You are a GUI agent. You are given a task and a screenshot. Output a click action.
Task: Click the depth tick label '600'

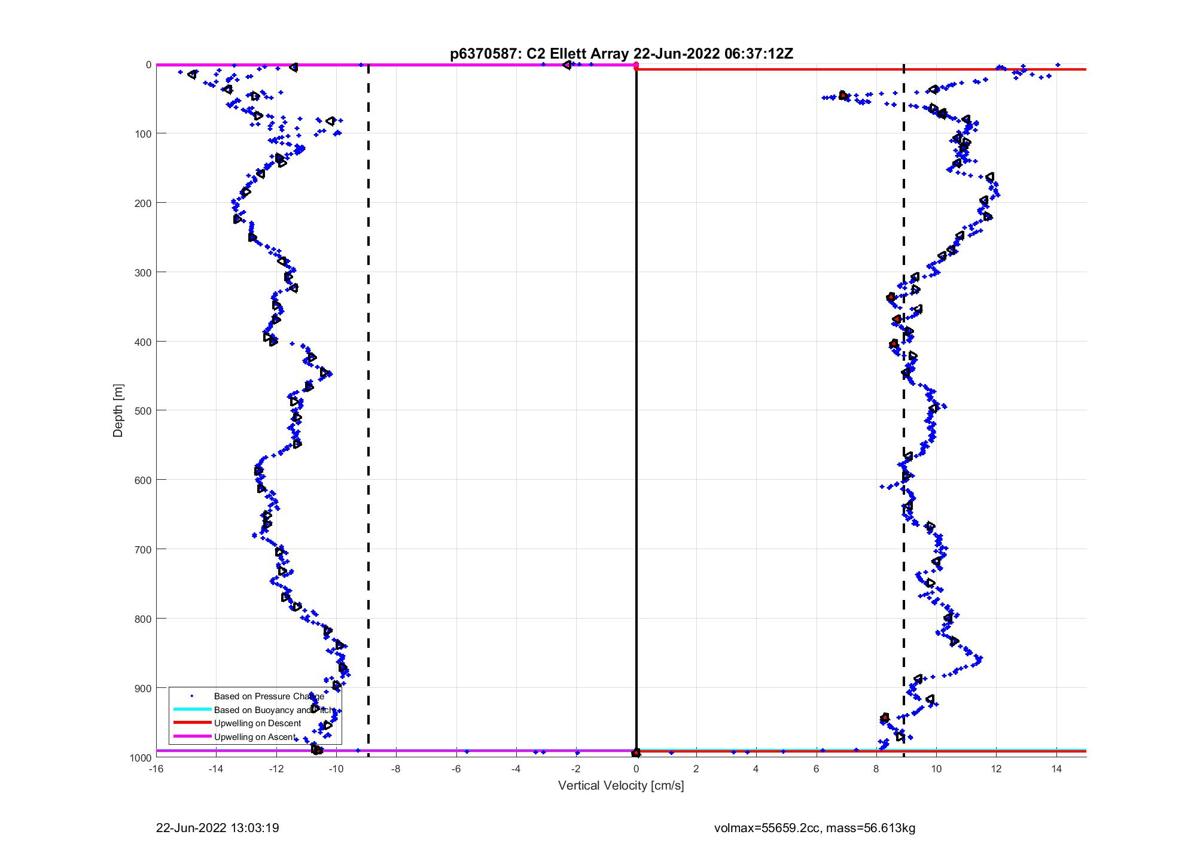coord(142,480)
